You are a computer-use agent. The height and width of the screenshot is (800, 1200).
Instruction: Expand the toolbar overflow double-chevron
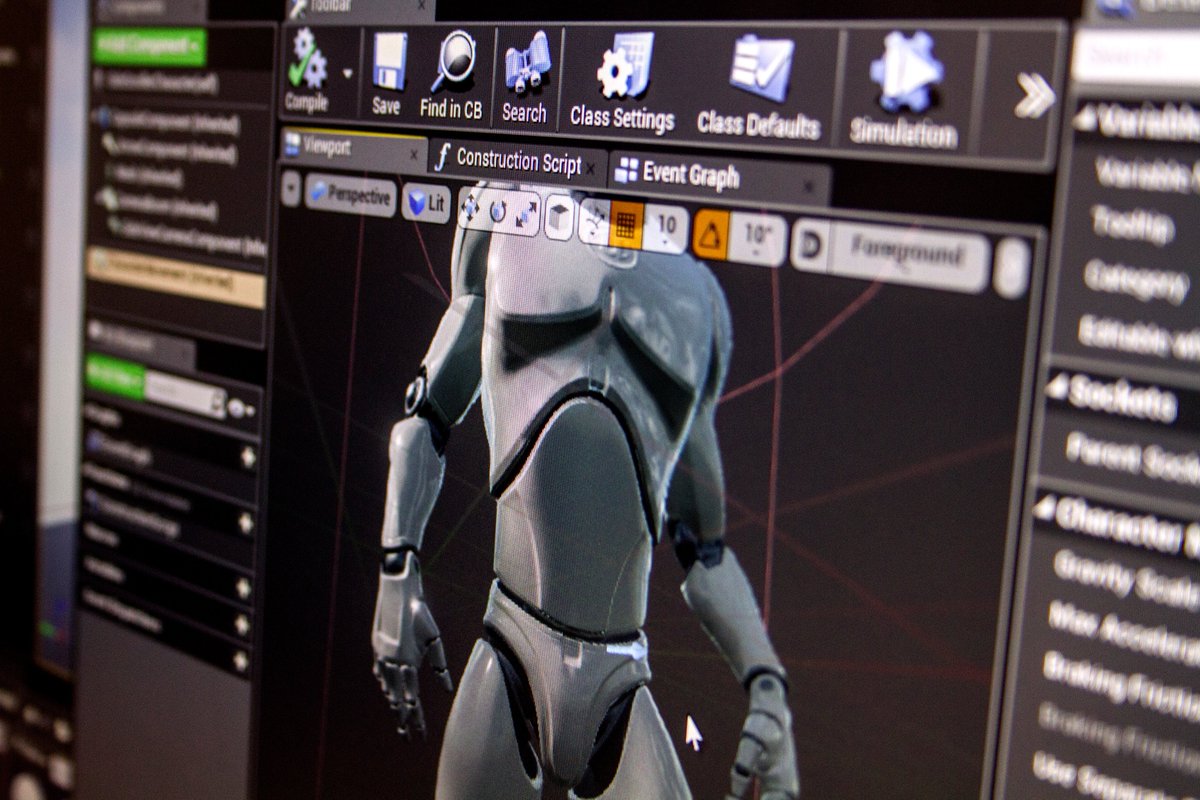[x=1034, y=96]
